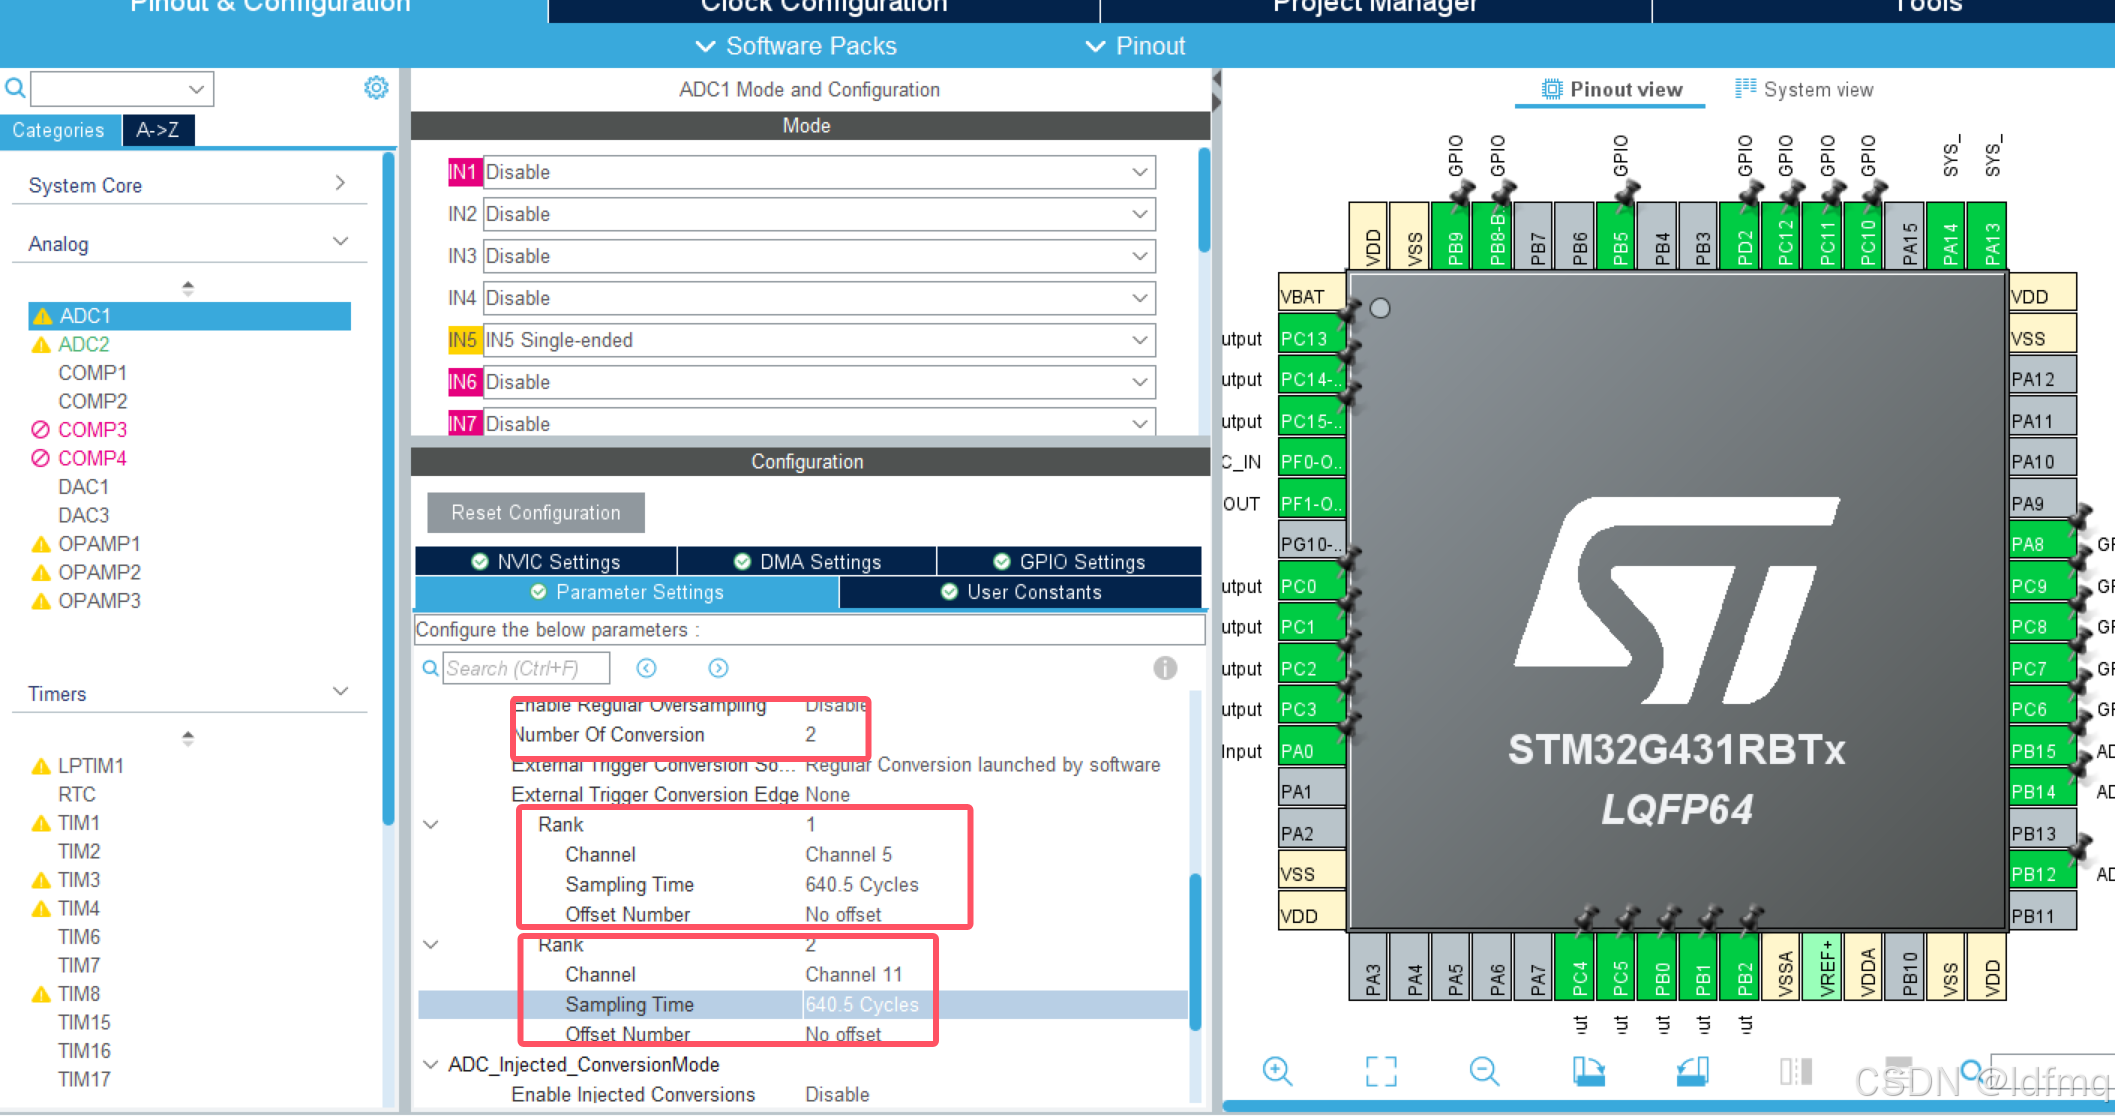Open IN5 Single-ended mode dropdown
The image size is (2115, 1118).
[1139, 340]
